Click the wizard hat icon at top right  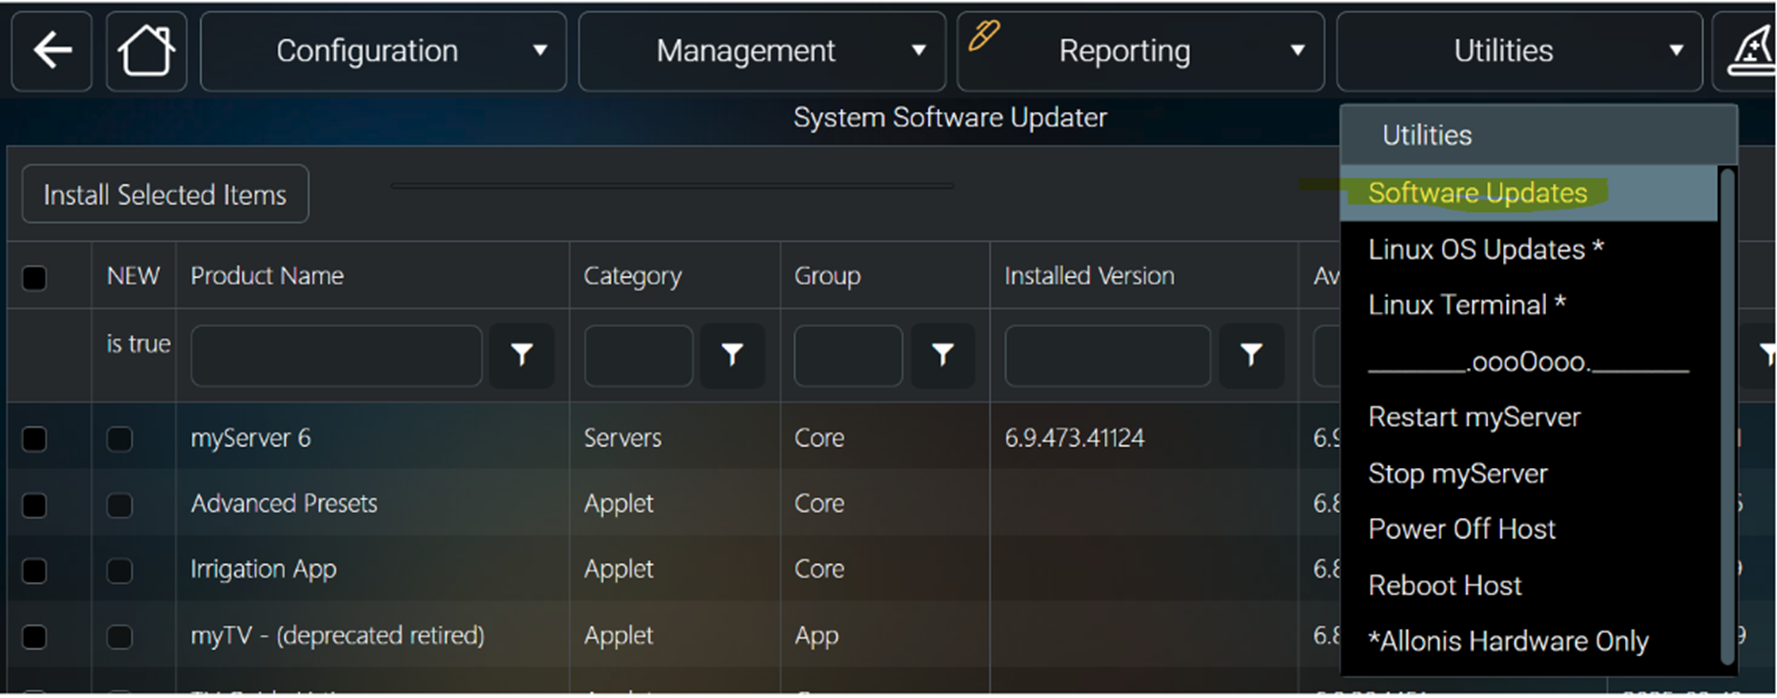click(1751, 50)
